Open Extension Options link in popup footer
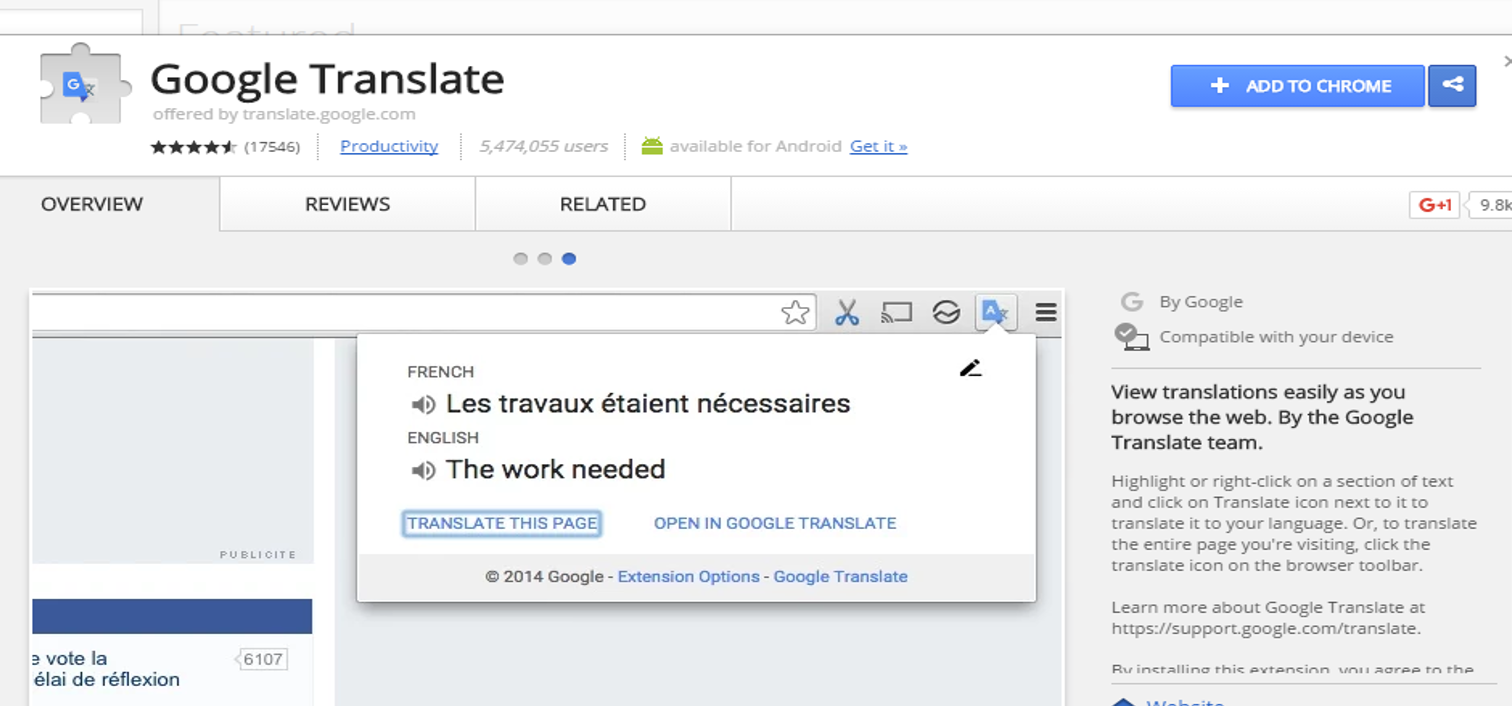1512x706 pixels. [x=689, y=577]
